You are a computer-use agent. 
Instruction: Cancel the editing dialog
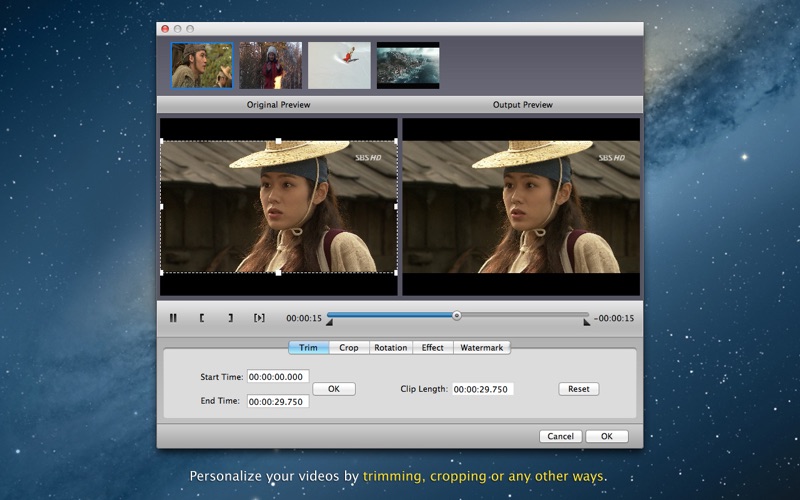coord(561,436)
